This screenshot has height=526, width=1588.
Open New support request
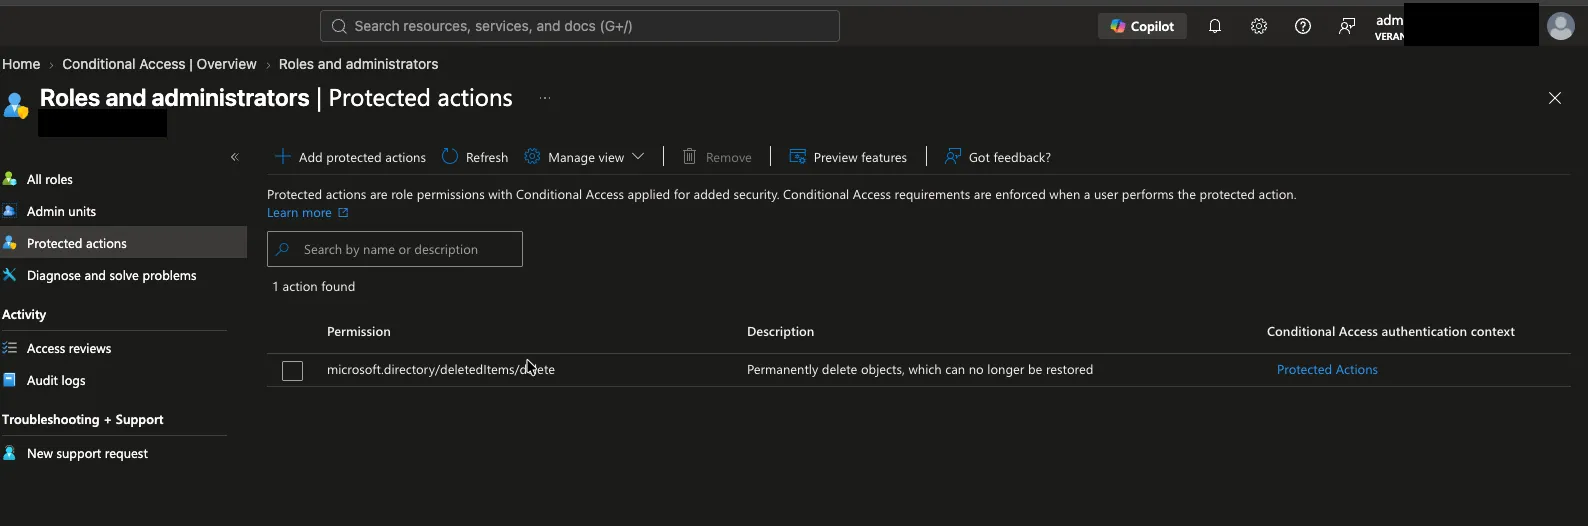coord(87,453)
